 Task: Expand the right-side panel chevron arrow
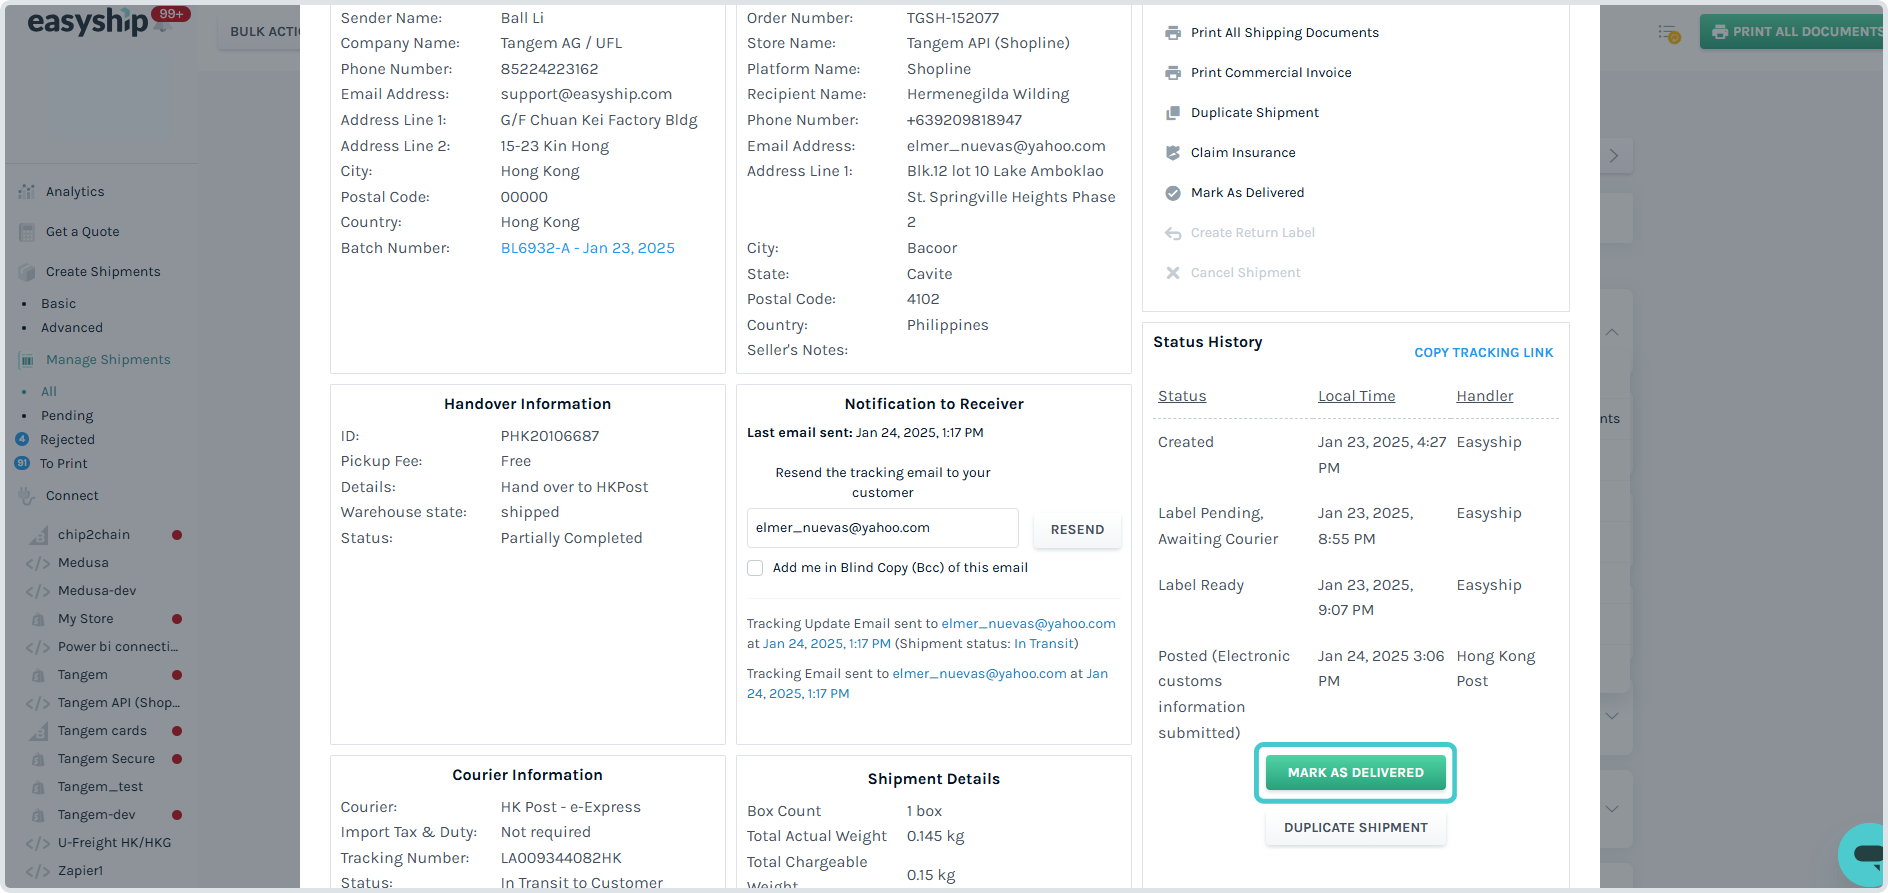pos(1613,156)
